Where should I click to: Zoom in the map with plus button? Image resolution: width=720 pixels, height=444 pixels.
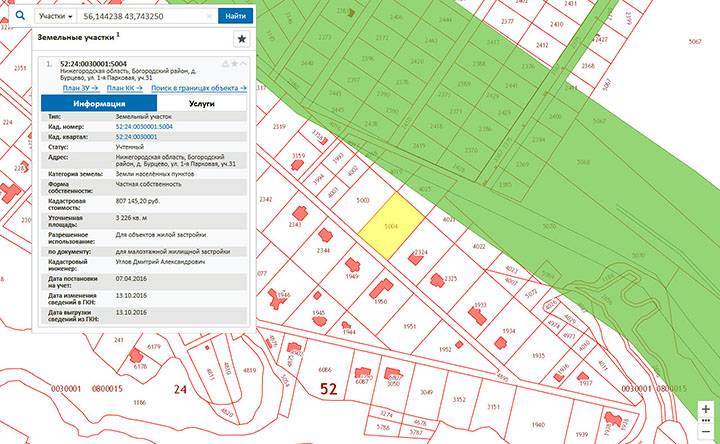[x=706, y=408]
